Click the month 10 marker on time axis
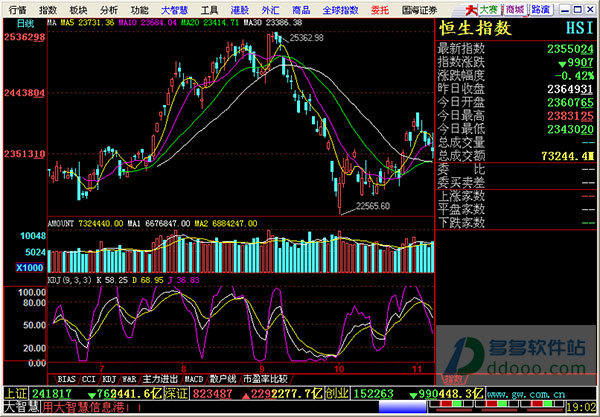Screen dimensions: 600x417 [x=339, y=369]
